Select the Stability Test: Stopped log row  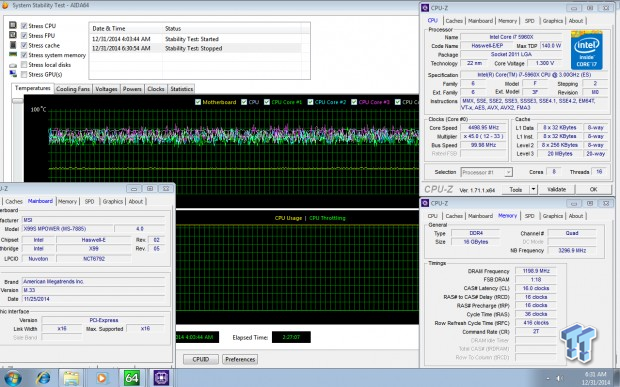click(196, 48)
